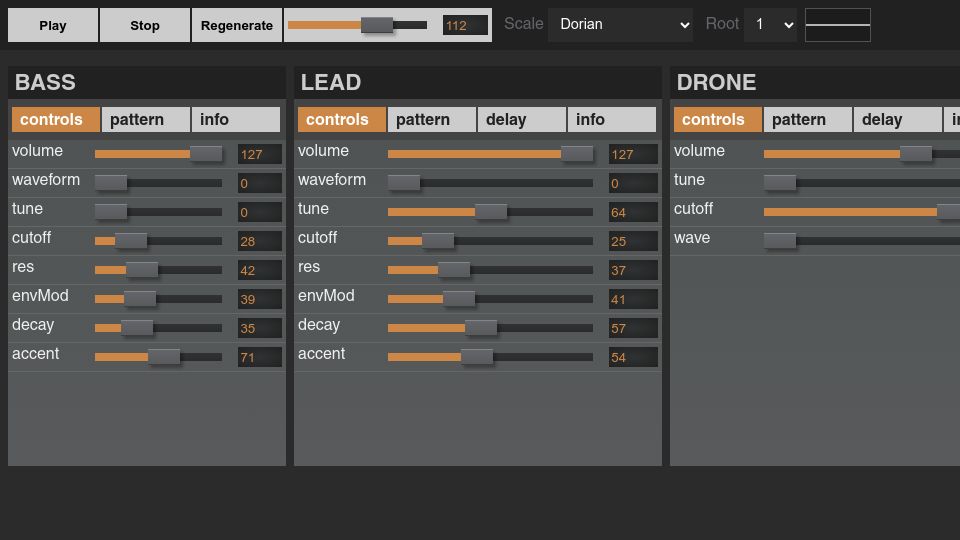
Task: Click the LEAD cutoff slider handle
Action: click(x=438, y=241)
